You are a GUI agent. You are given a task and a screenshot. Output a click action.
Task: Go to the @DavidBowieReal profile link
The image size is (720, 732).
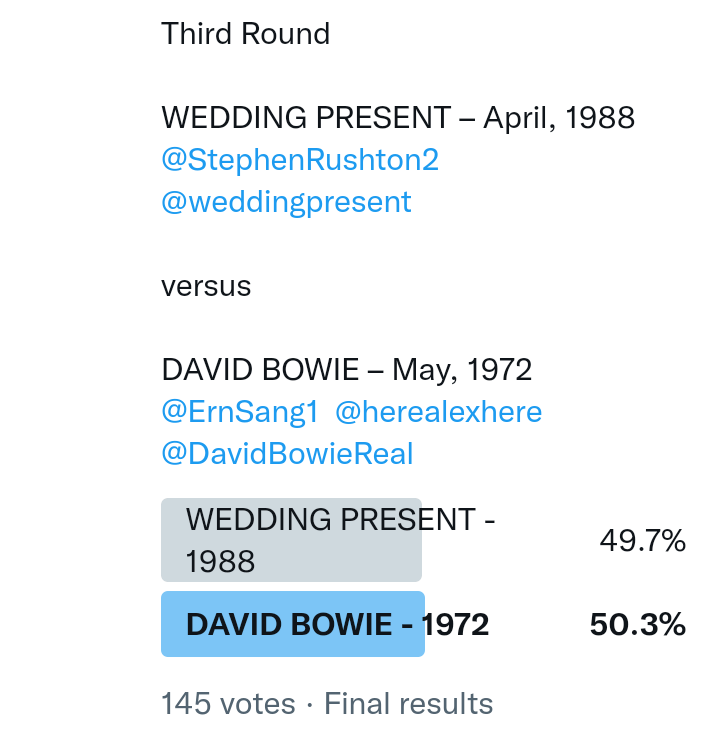pos(287,454)
